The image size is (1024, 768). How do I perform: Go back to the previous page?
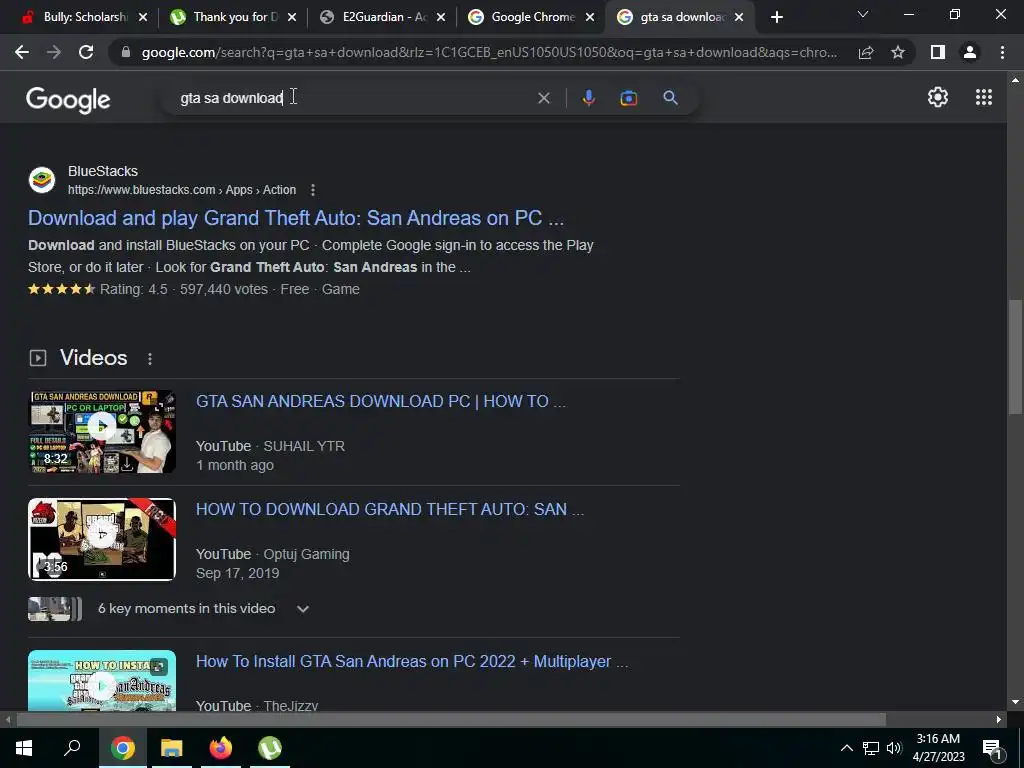pos(22,52)
